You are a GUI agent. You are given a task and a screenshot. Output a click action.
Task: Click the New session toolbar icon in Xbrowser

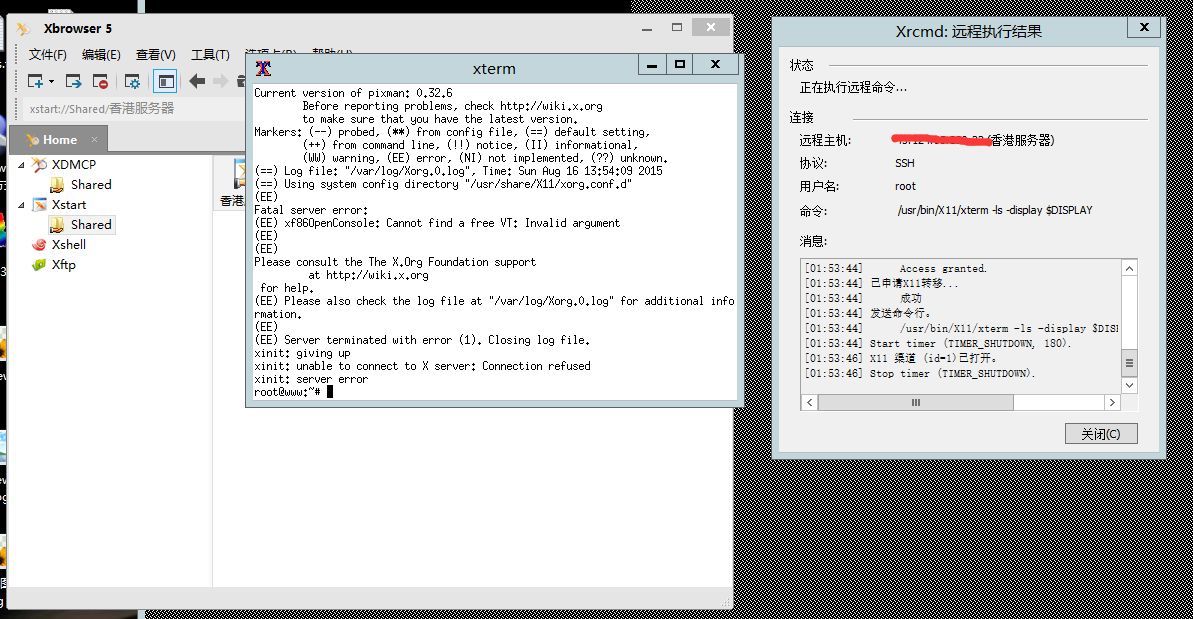point(35,81)
